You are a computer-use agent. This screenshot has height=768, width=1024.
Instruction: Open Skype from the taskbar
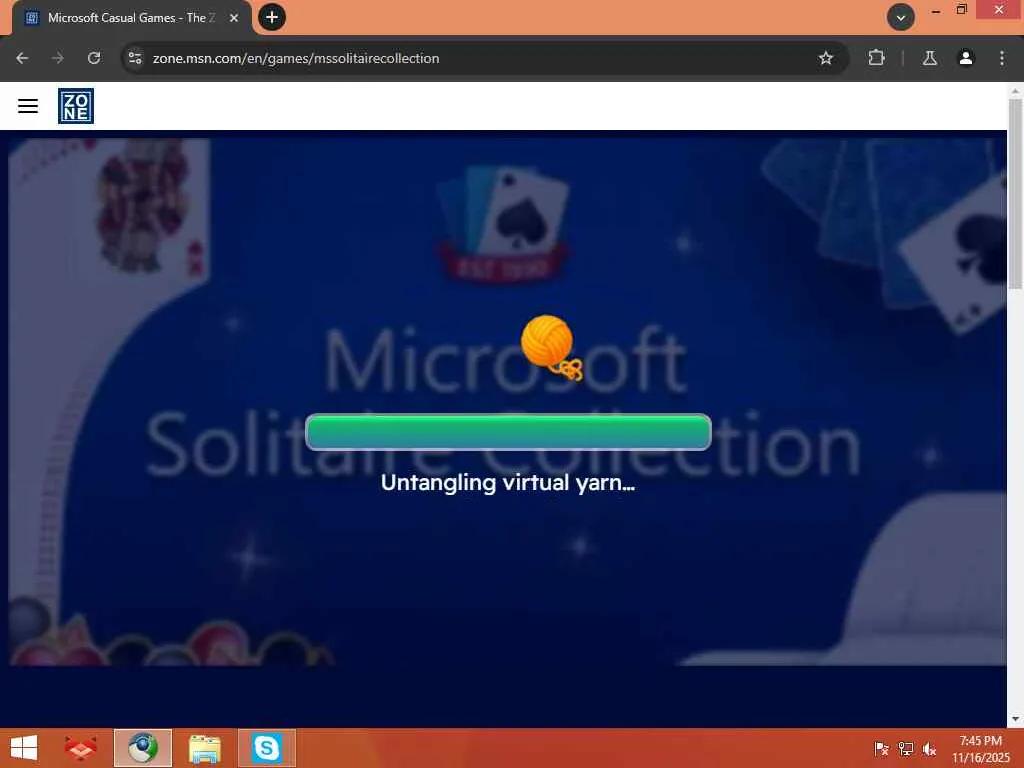tap(266, 748)
